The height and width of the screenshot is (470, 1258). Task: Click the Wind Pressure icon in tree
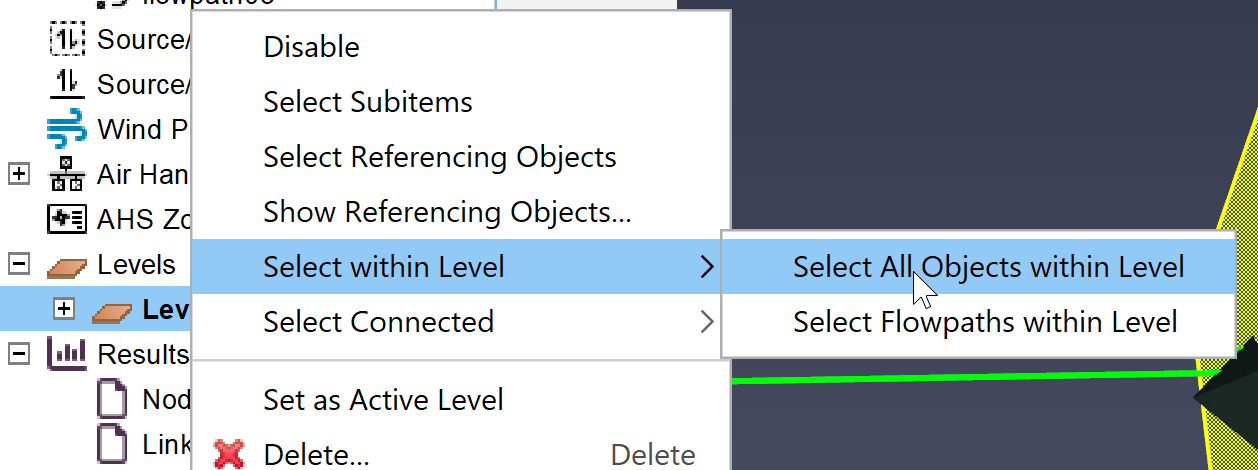pyautogui.click(x=66, y=130)
